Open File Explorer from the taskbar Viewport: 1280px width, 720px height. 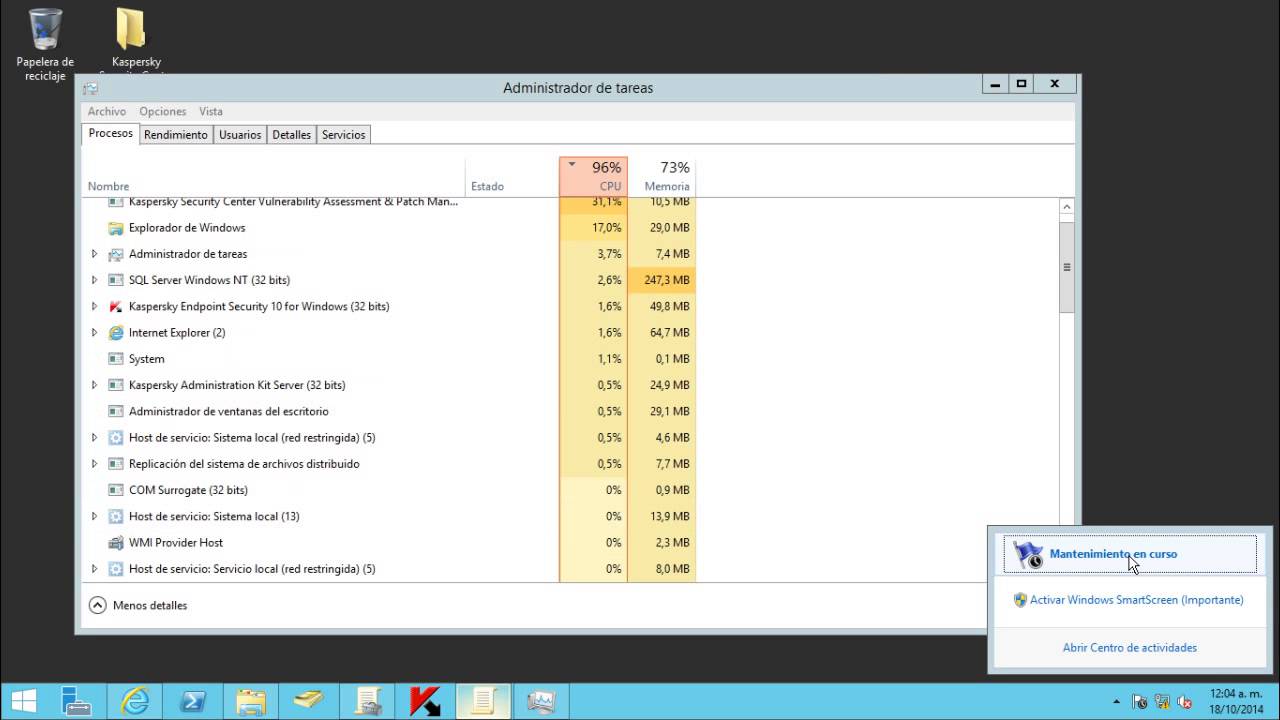[x=251, y=702]
